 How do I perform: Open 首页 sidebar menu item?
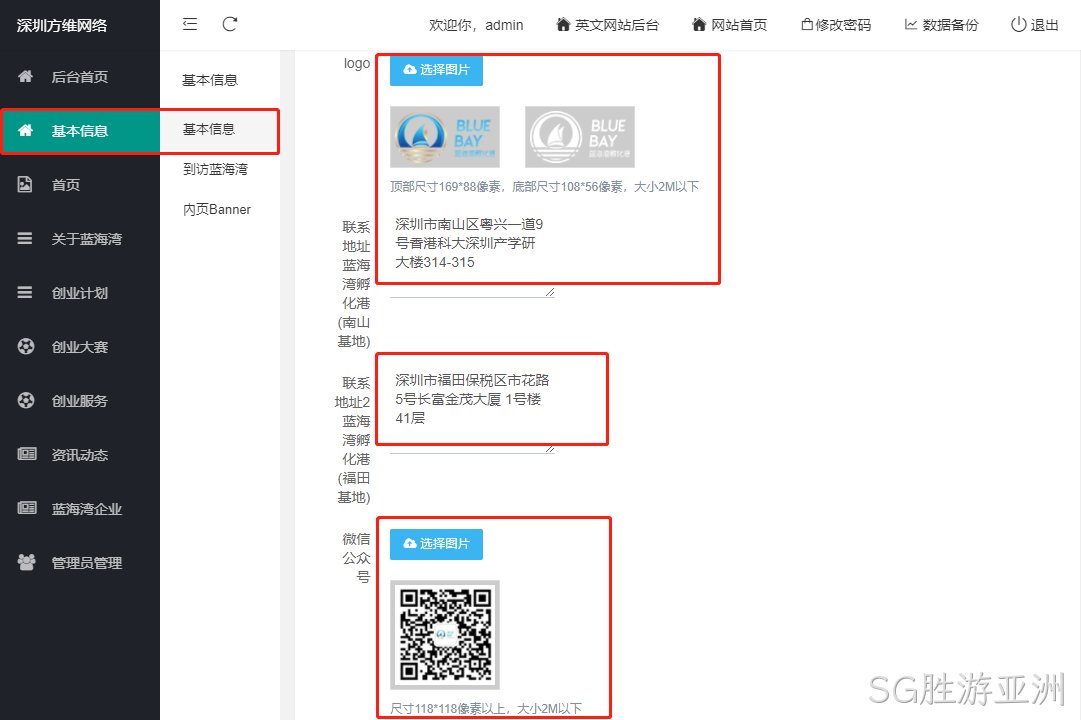(x=80, y=184)
